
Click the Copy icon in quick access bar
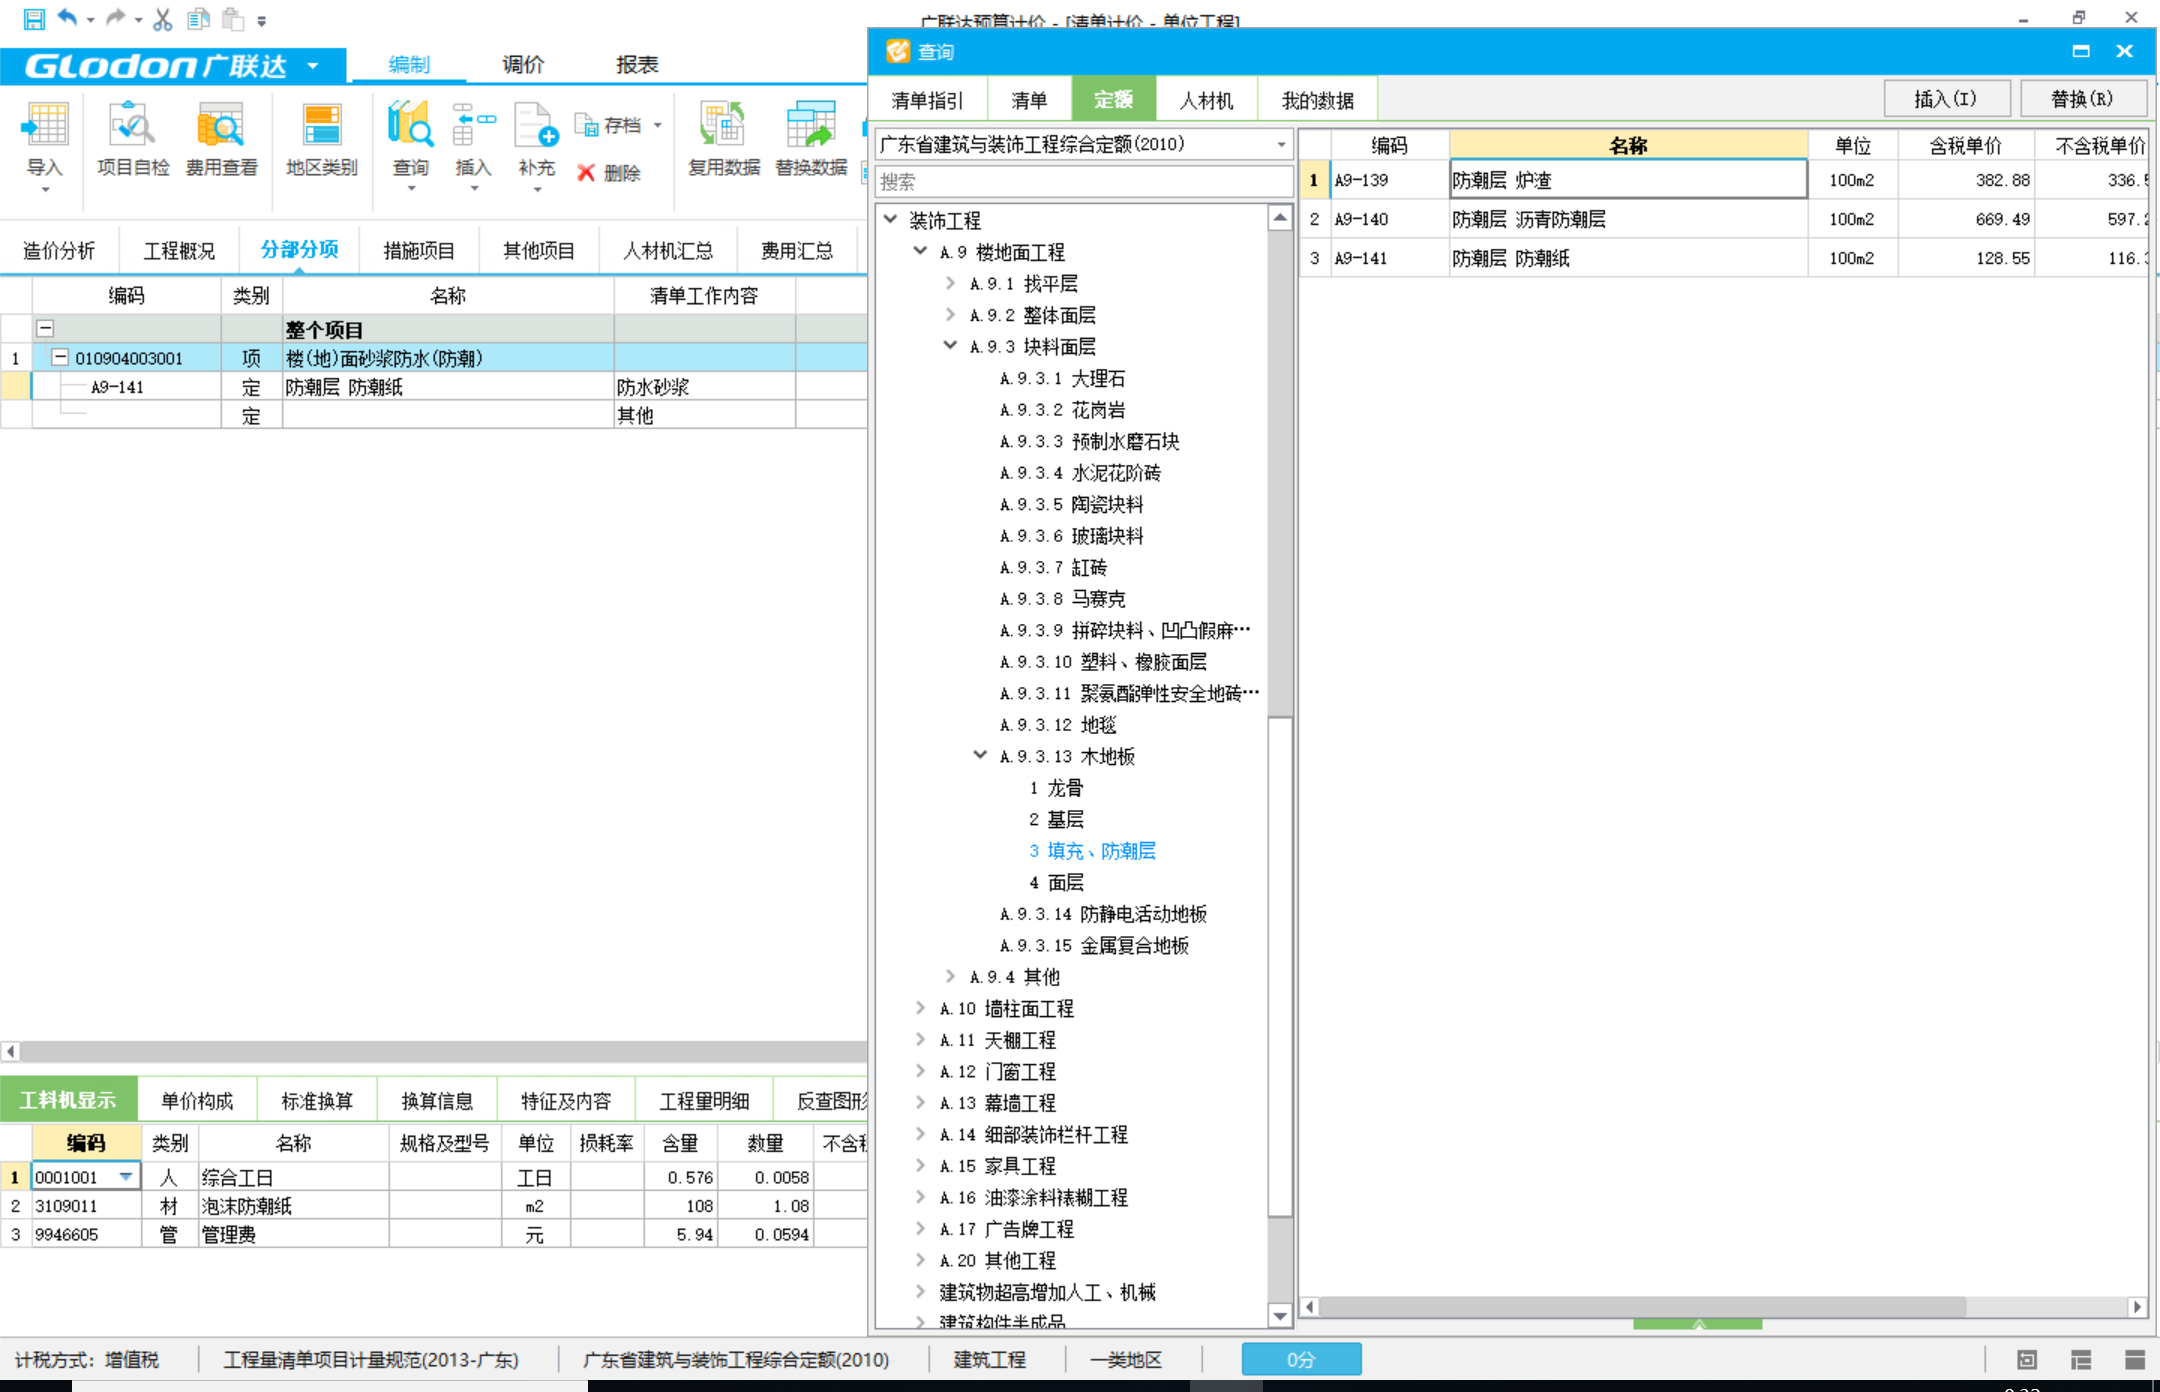[198, 18]
